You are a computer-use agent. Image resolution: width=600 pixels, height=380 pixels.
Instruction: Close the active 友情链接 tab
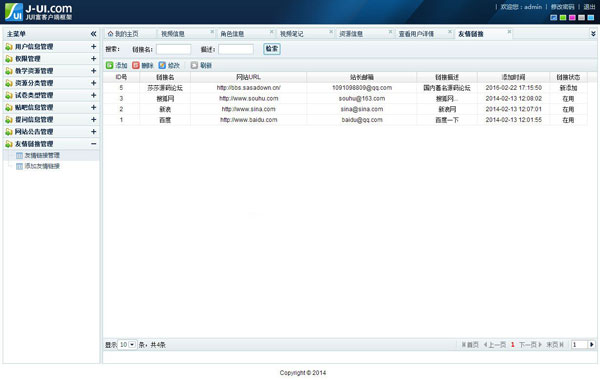point(509,32)
